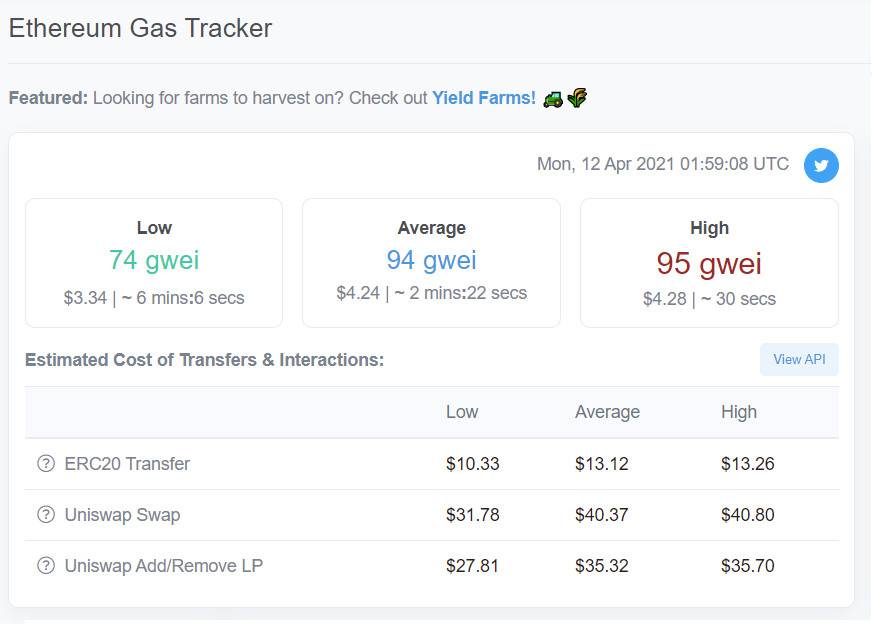Click help icon beside Uniswap Add/Remove LP
The width and height of the screenshot is (872, 624).
click(x=45, y=566)
